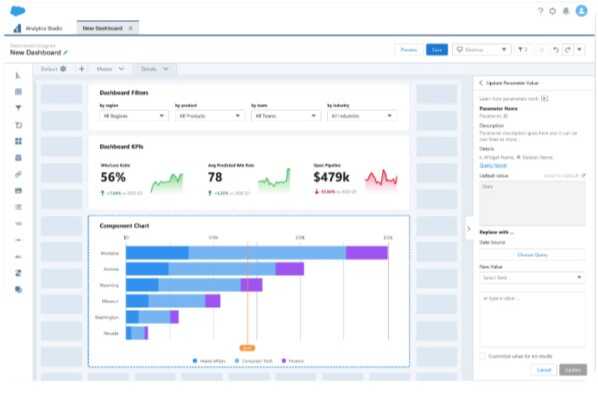Select the date widget sidebar icon
This screenshot has width=598, height=399.
[18, 190]
